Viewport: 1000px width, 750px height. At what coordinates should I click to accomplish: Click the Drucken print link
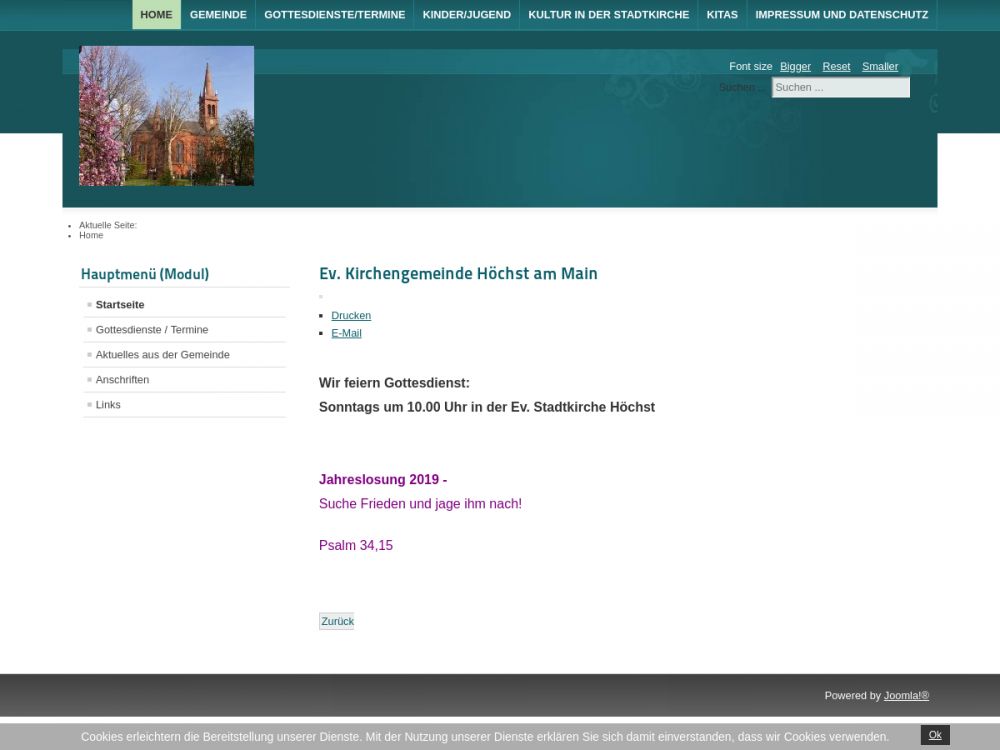[x=351, y=316]
